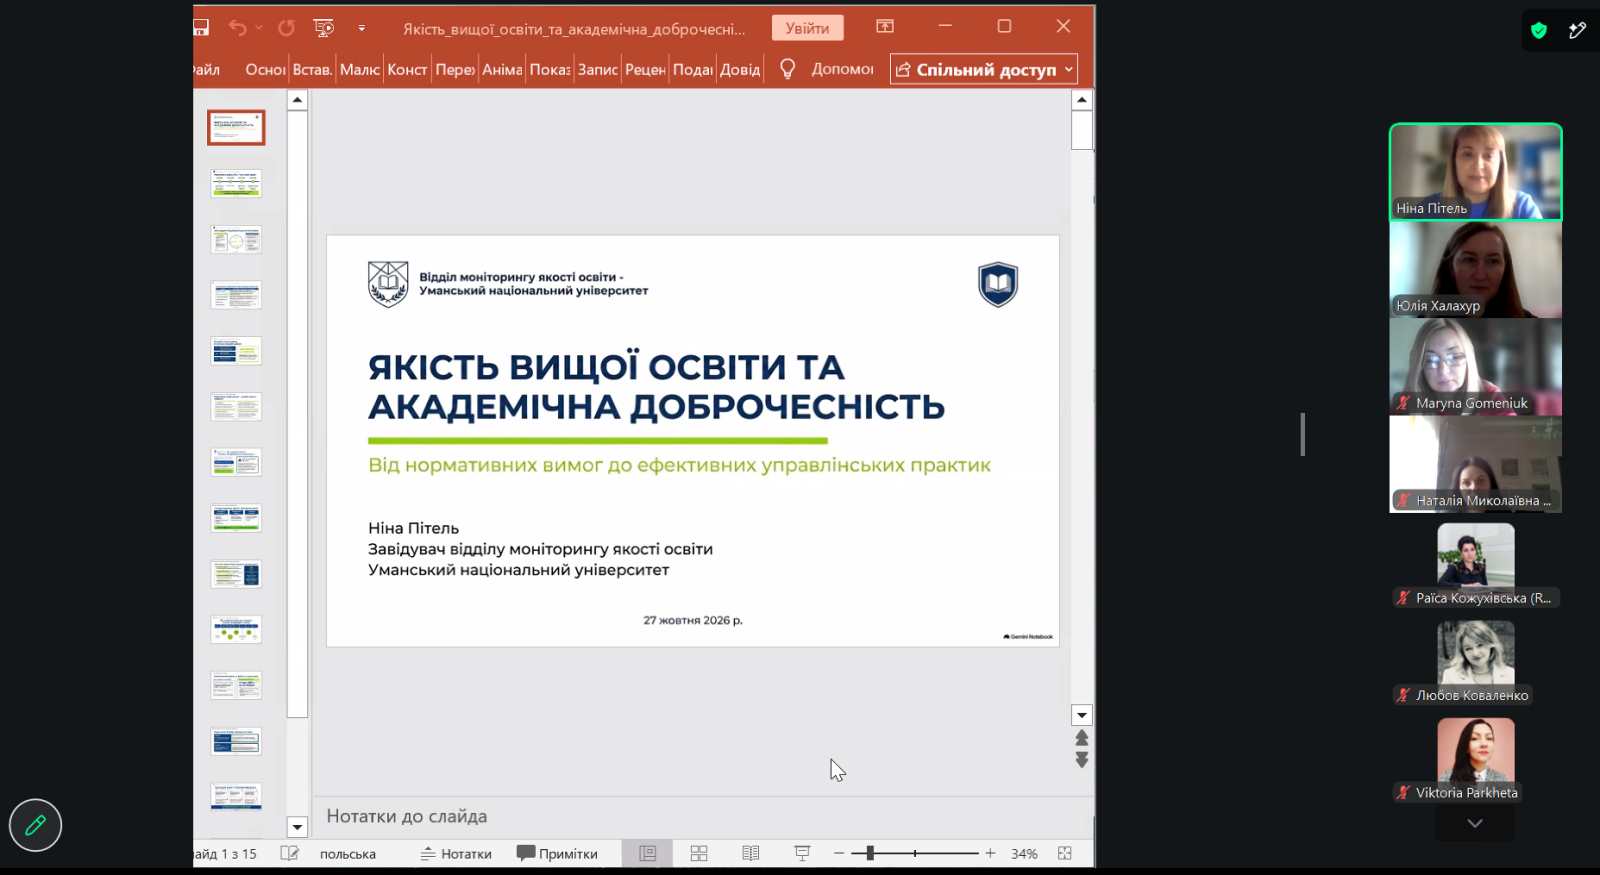Click the Нотатки до слайда notes field
Image resolution: width=1600 pixels, height=875 pixels.
(x=703, y=816)
